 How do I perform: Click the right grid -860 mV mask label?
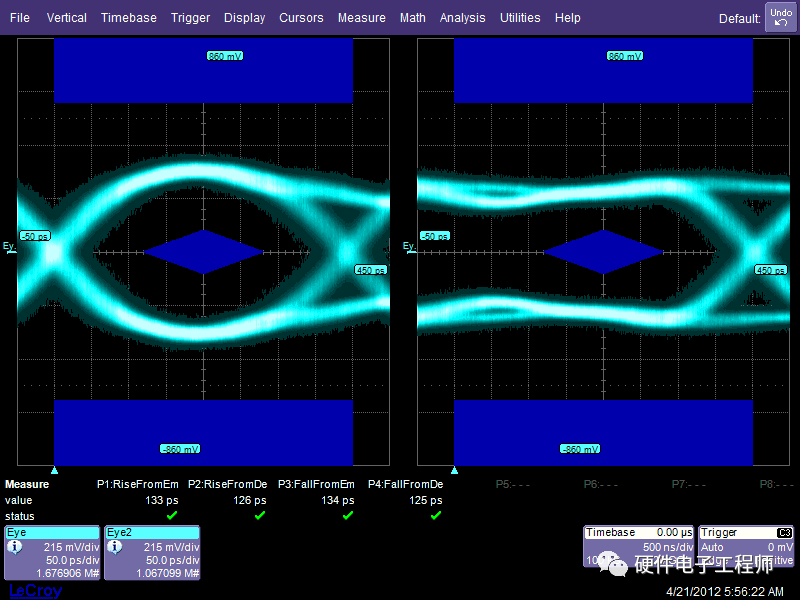580,449
